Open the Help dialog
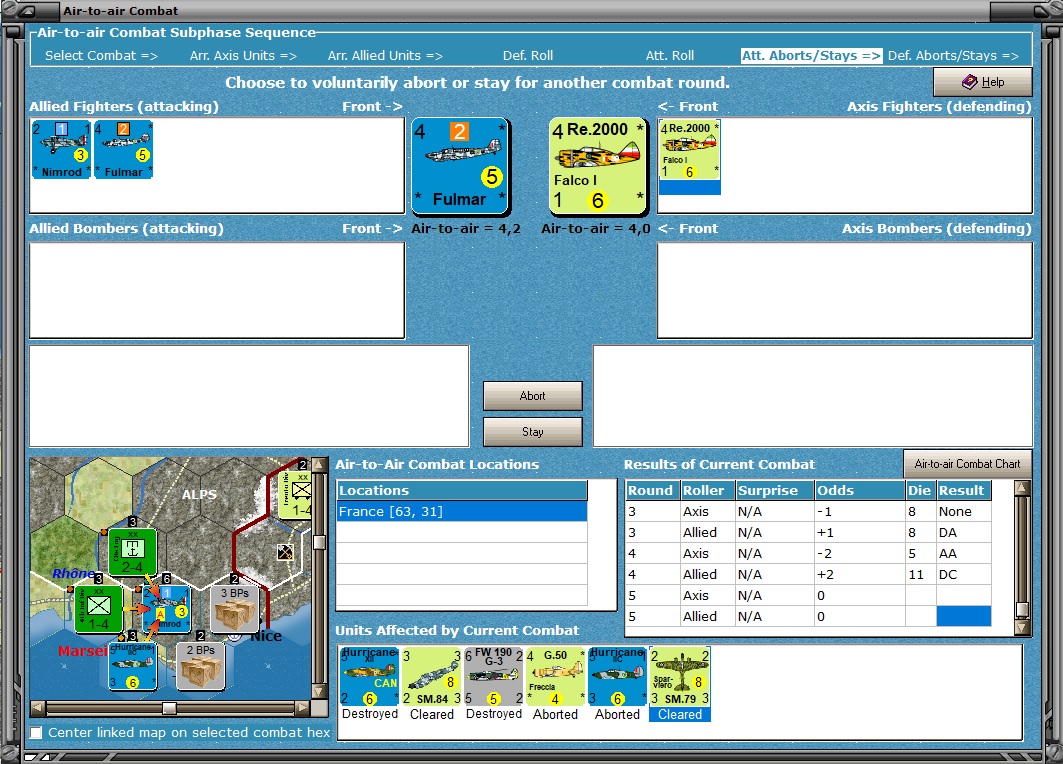This screenshot has height=764, width=1063. (x=983, y=82)
